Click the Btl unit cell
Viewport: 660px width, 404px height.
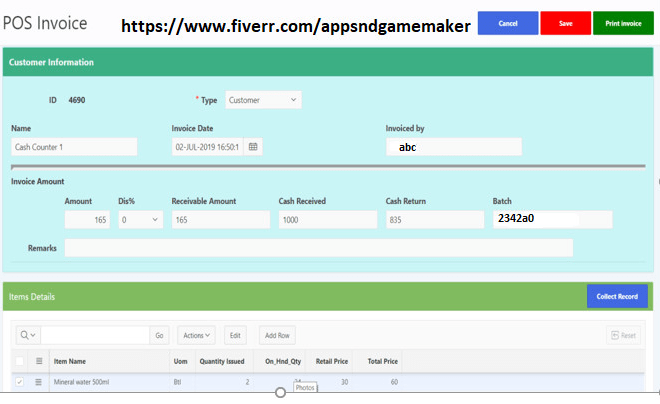(x=182, y=382)
